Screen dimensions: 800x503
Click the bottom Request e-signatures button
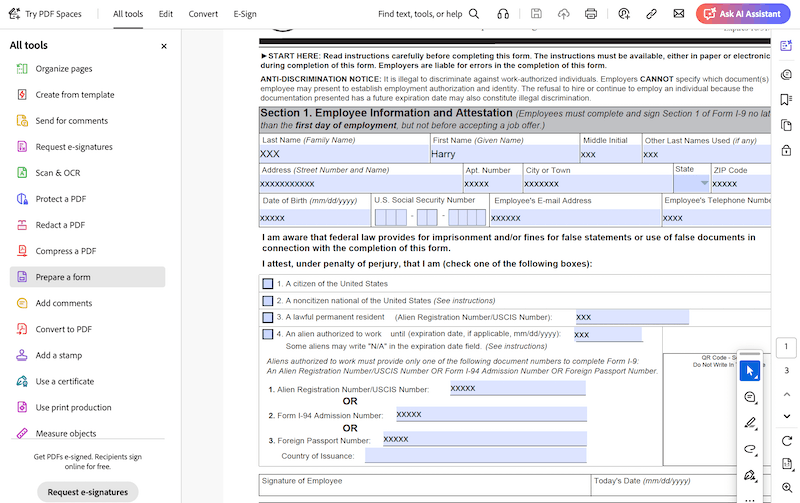[x=88, y=492]
